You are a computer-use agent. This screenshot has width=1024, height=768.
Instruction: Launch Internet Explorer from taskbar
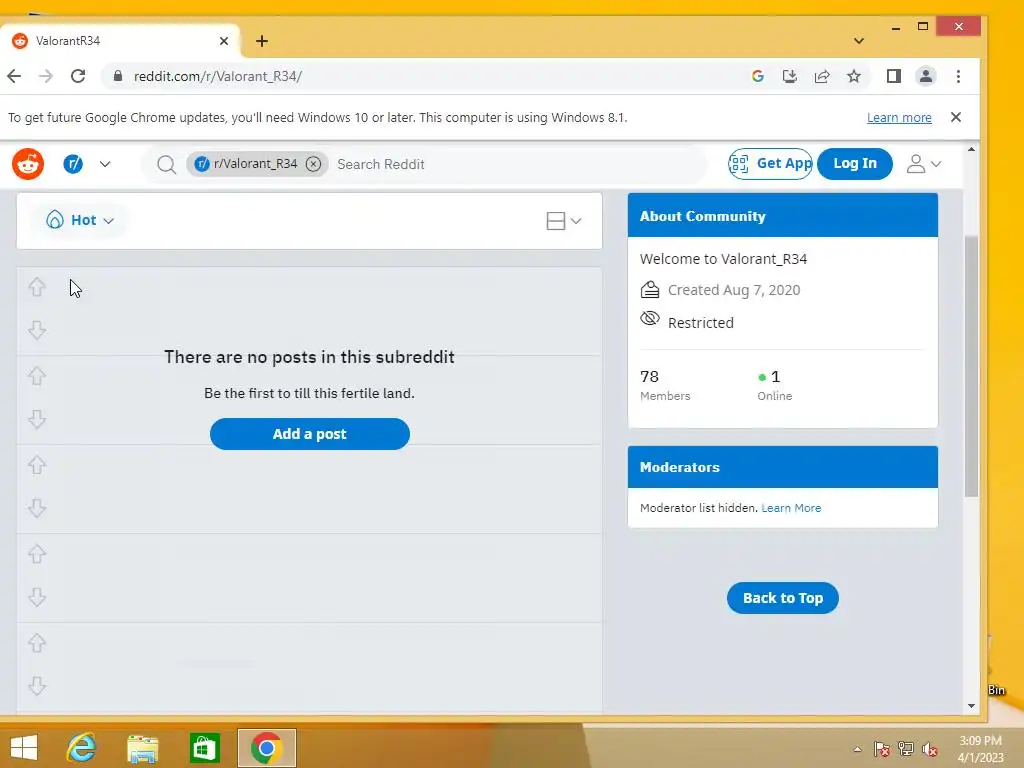pyautogui.click(x=81, y=748)
